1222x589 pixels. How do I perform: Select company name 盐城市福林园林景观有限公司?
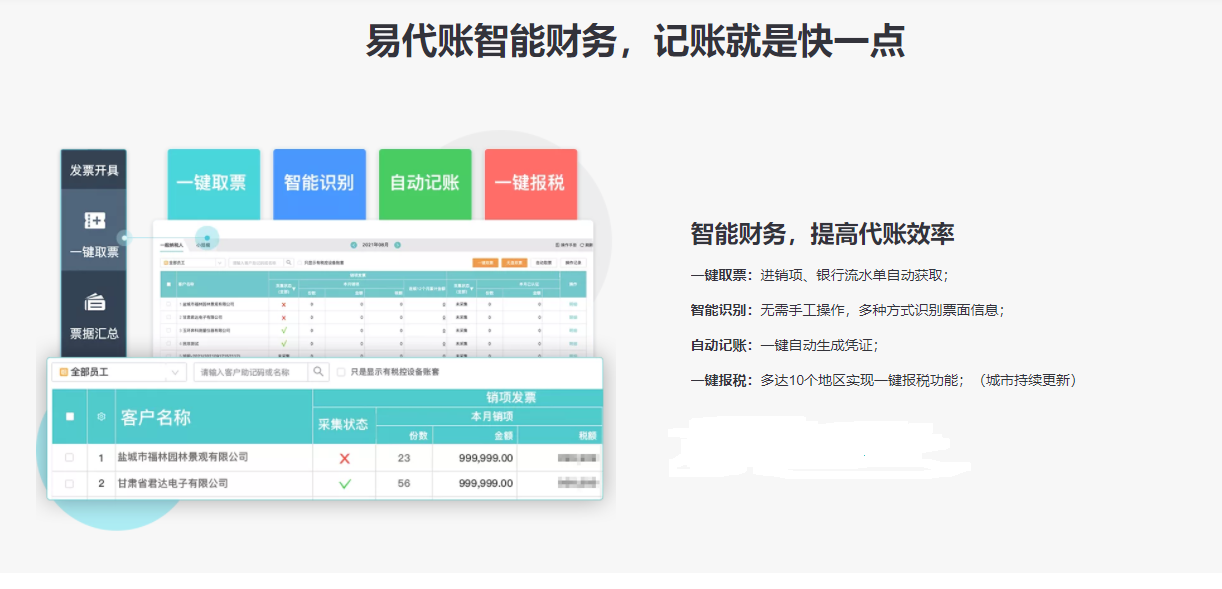point(183,457)
